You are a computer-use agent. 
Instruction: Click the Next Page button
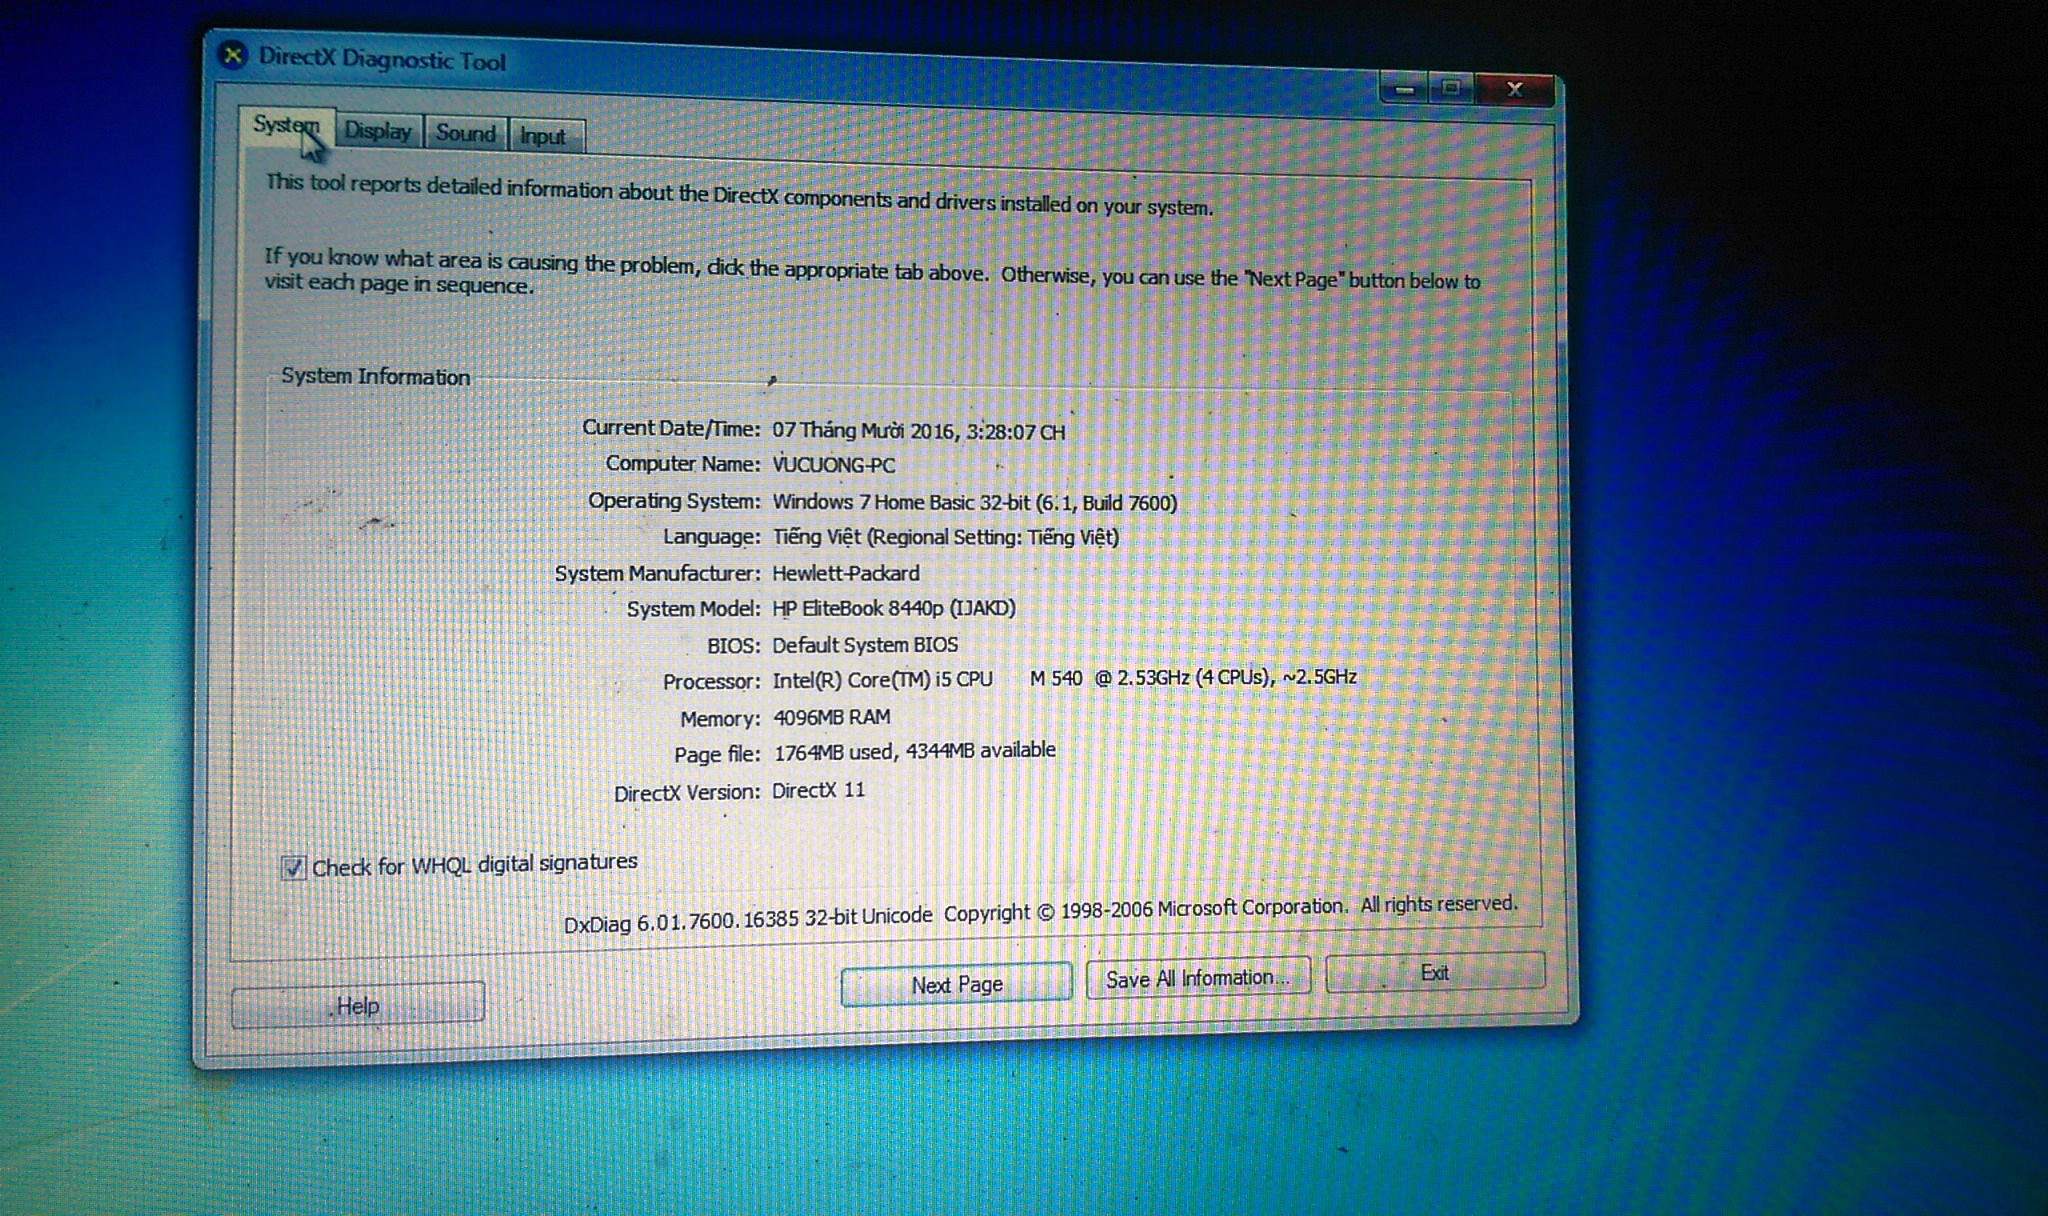coord(956,984)
